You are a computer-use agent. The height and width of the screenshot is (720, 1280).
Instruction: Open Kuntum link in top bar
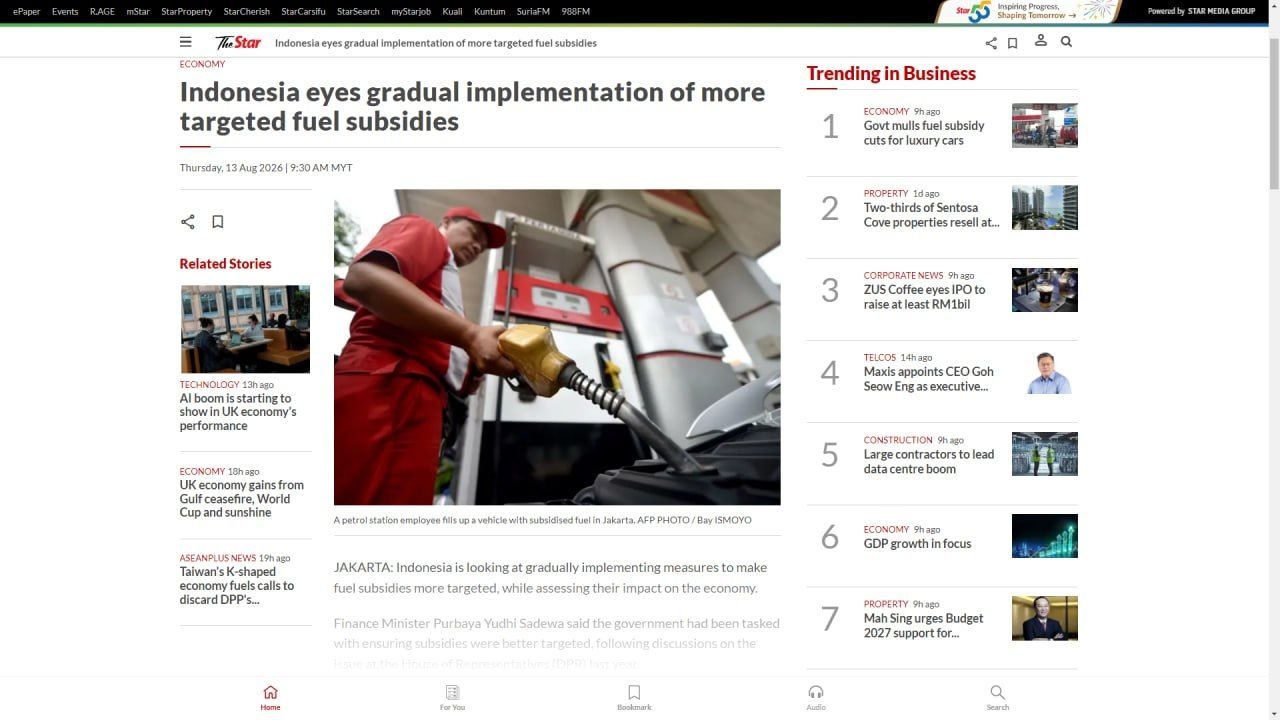pos(490,12)
